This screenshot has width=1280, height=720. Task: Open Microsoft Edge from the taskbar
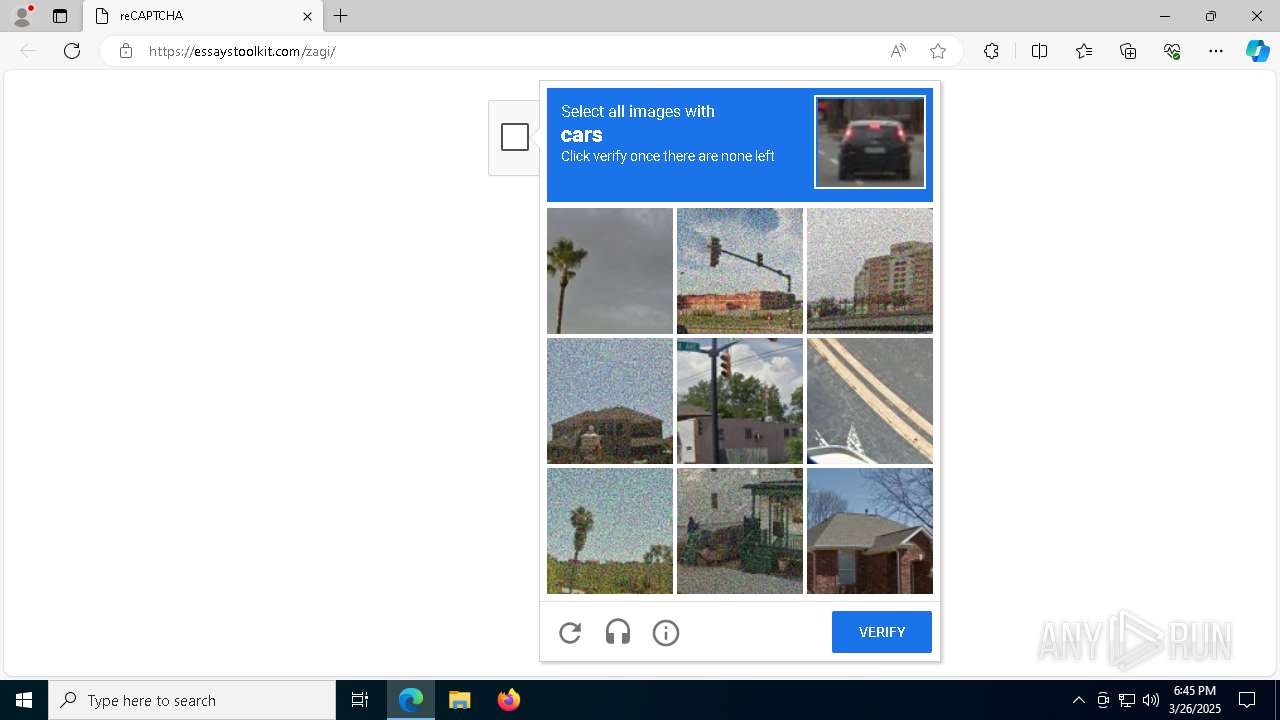click(411, 700)
